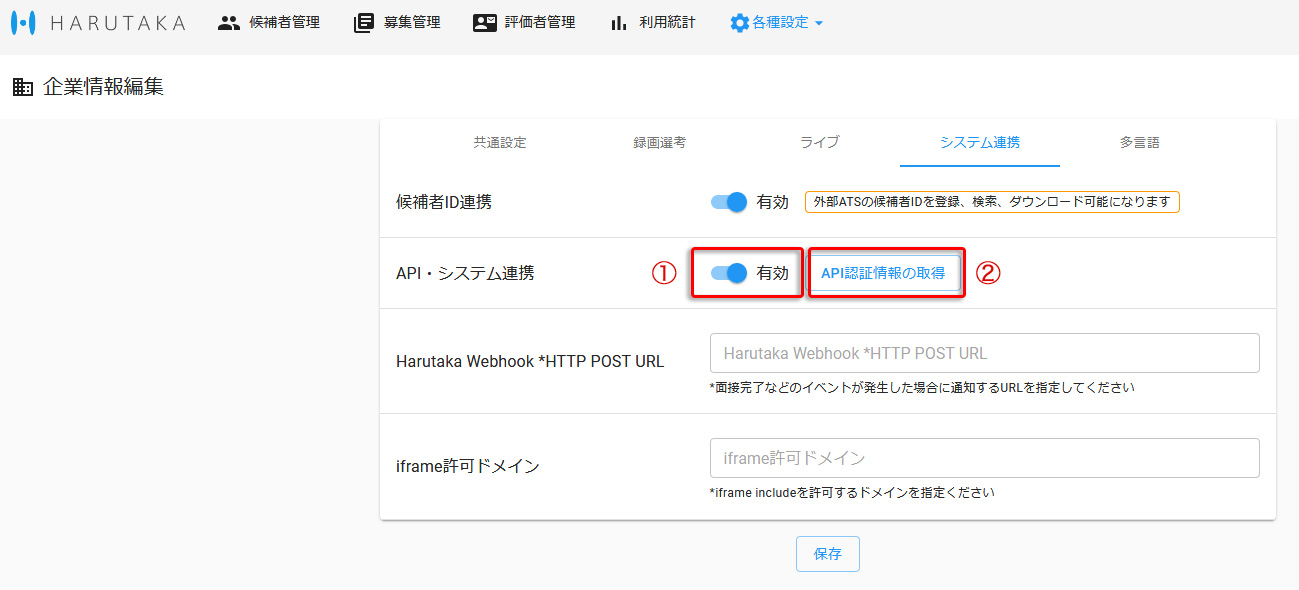Open 利用統計 with the bar chart icon
This screenshot has width=1299, height=590.
(x=617, y=22)
